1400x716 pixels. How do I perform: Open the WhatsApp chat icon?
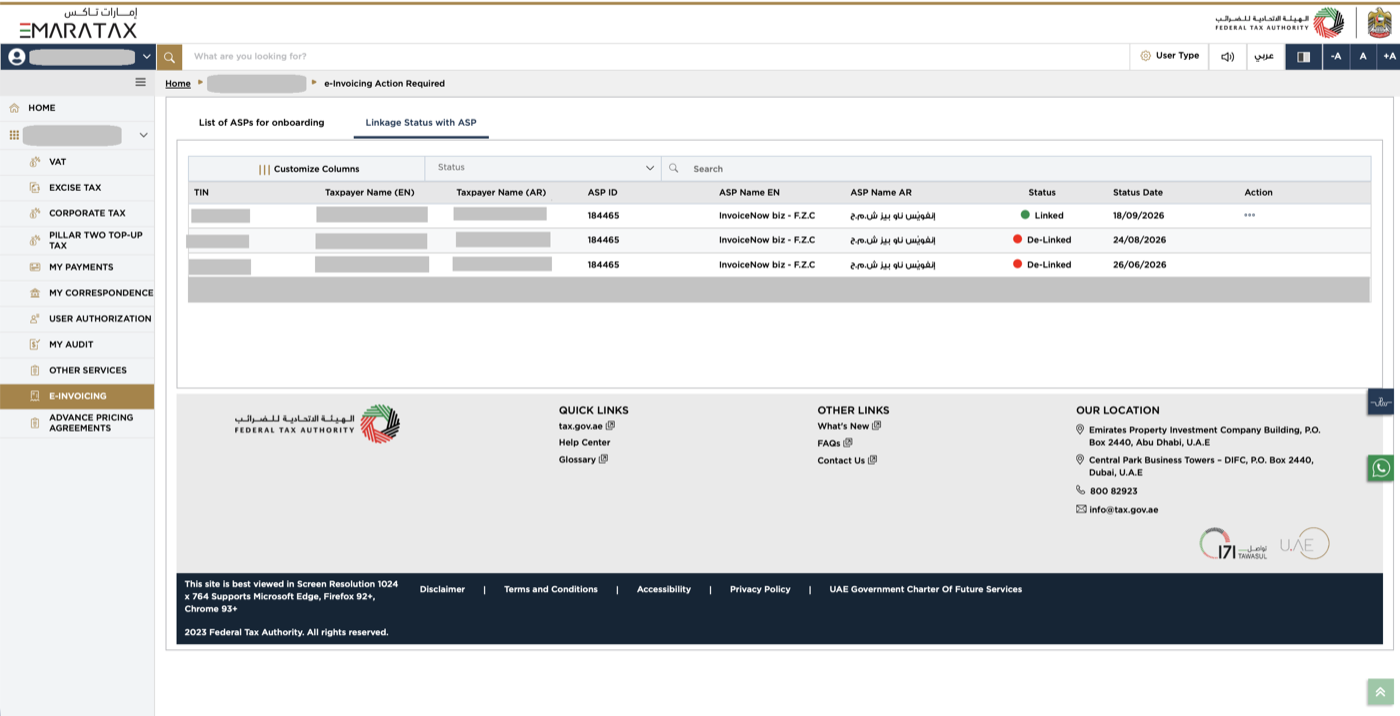coord(1381,468)
